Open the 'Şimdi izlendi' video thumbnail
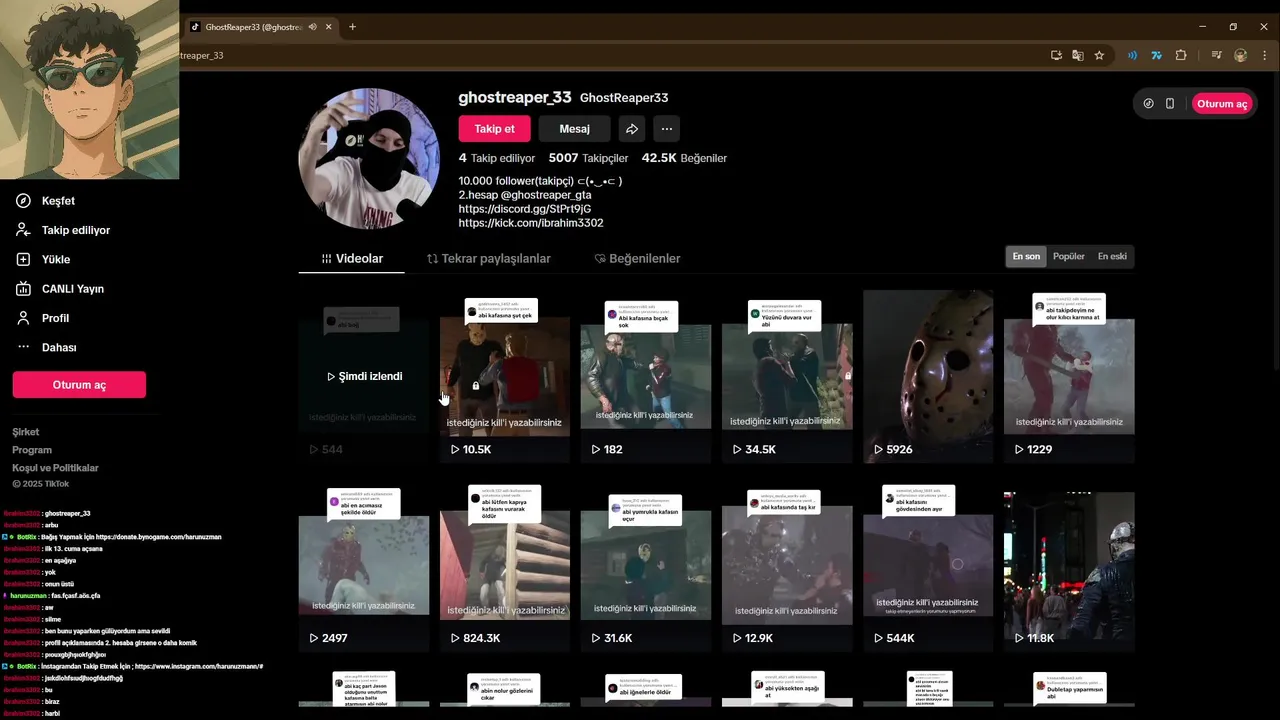 coord(364,376)
